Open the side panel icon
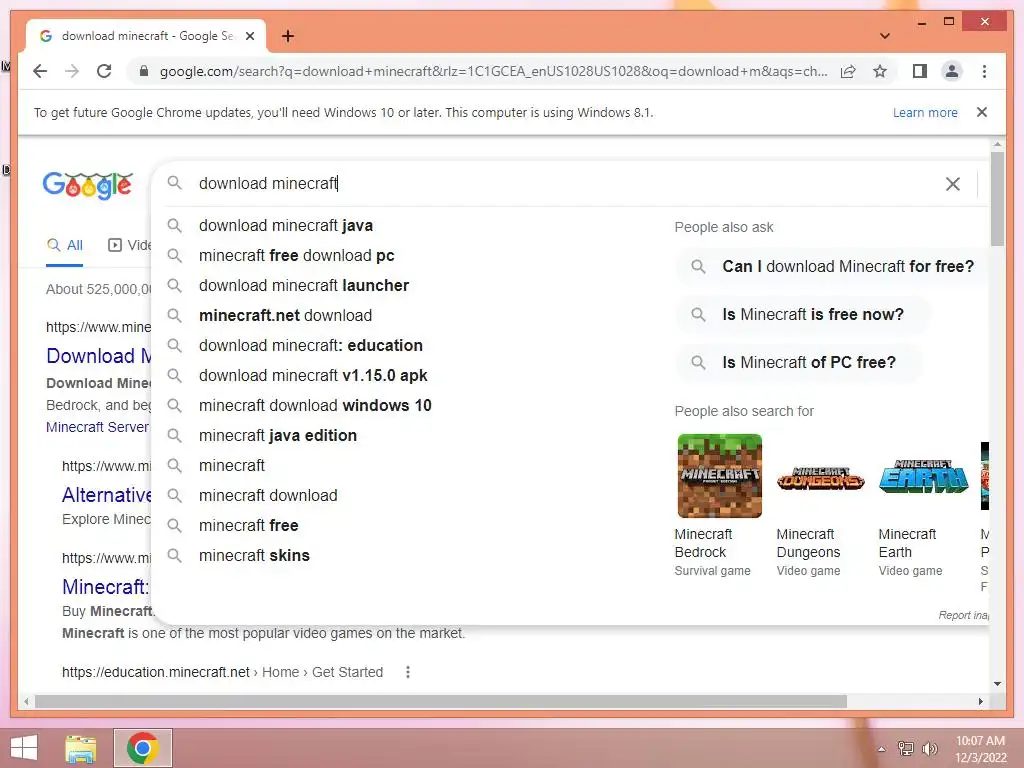The width and height of the screenshot is (1024, 768). coord(920,71)
